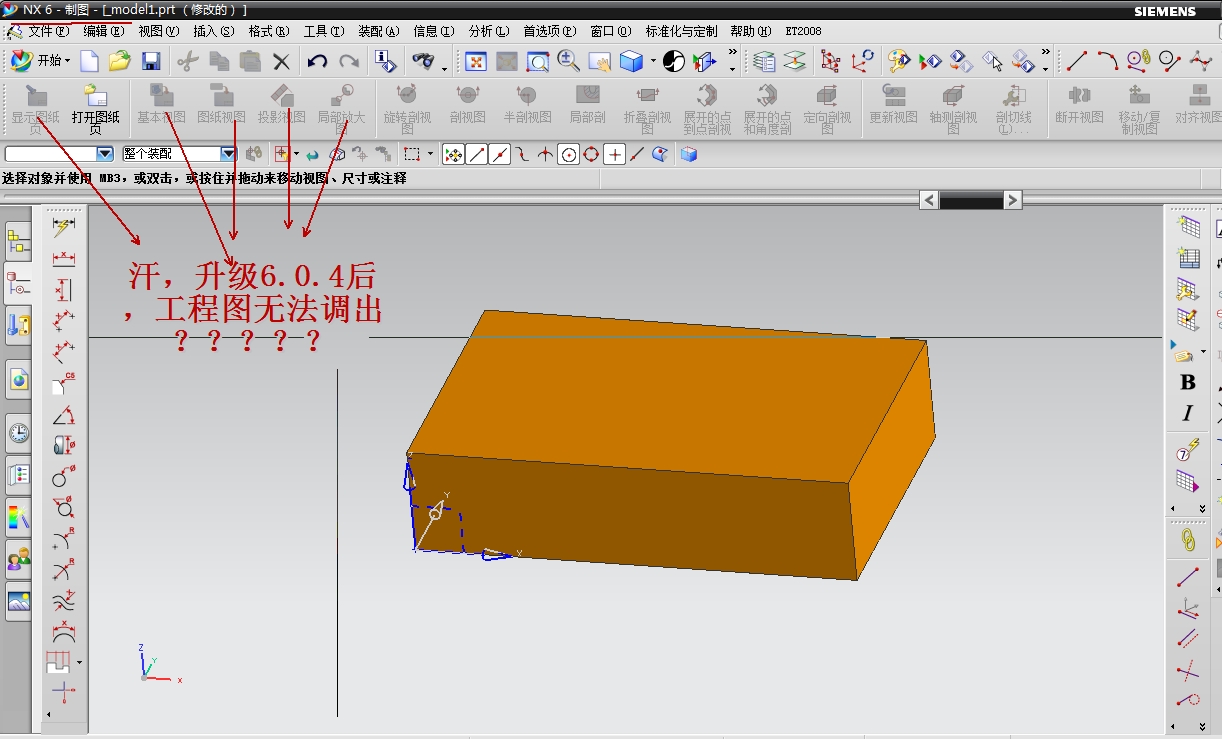The width and height of the screenshot is (1222, 739).
Task: Select the Inferred Dimension tool
Action: (x=64, y=227)
